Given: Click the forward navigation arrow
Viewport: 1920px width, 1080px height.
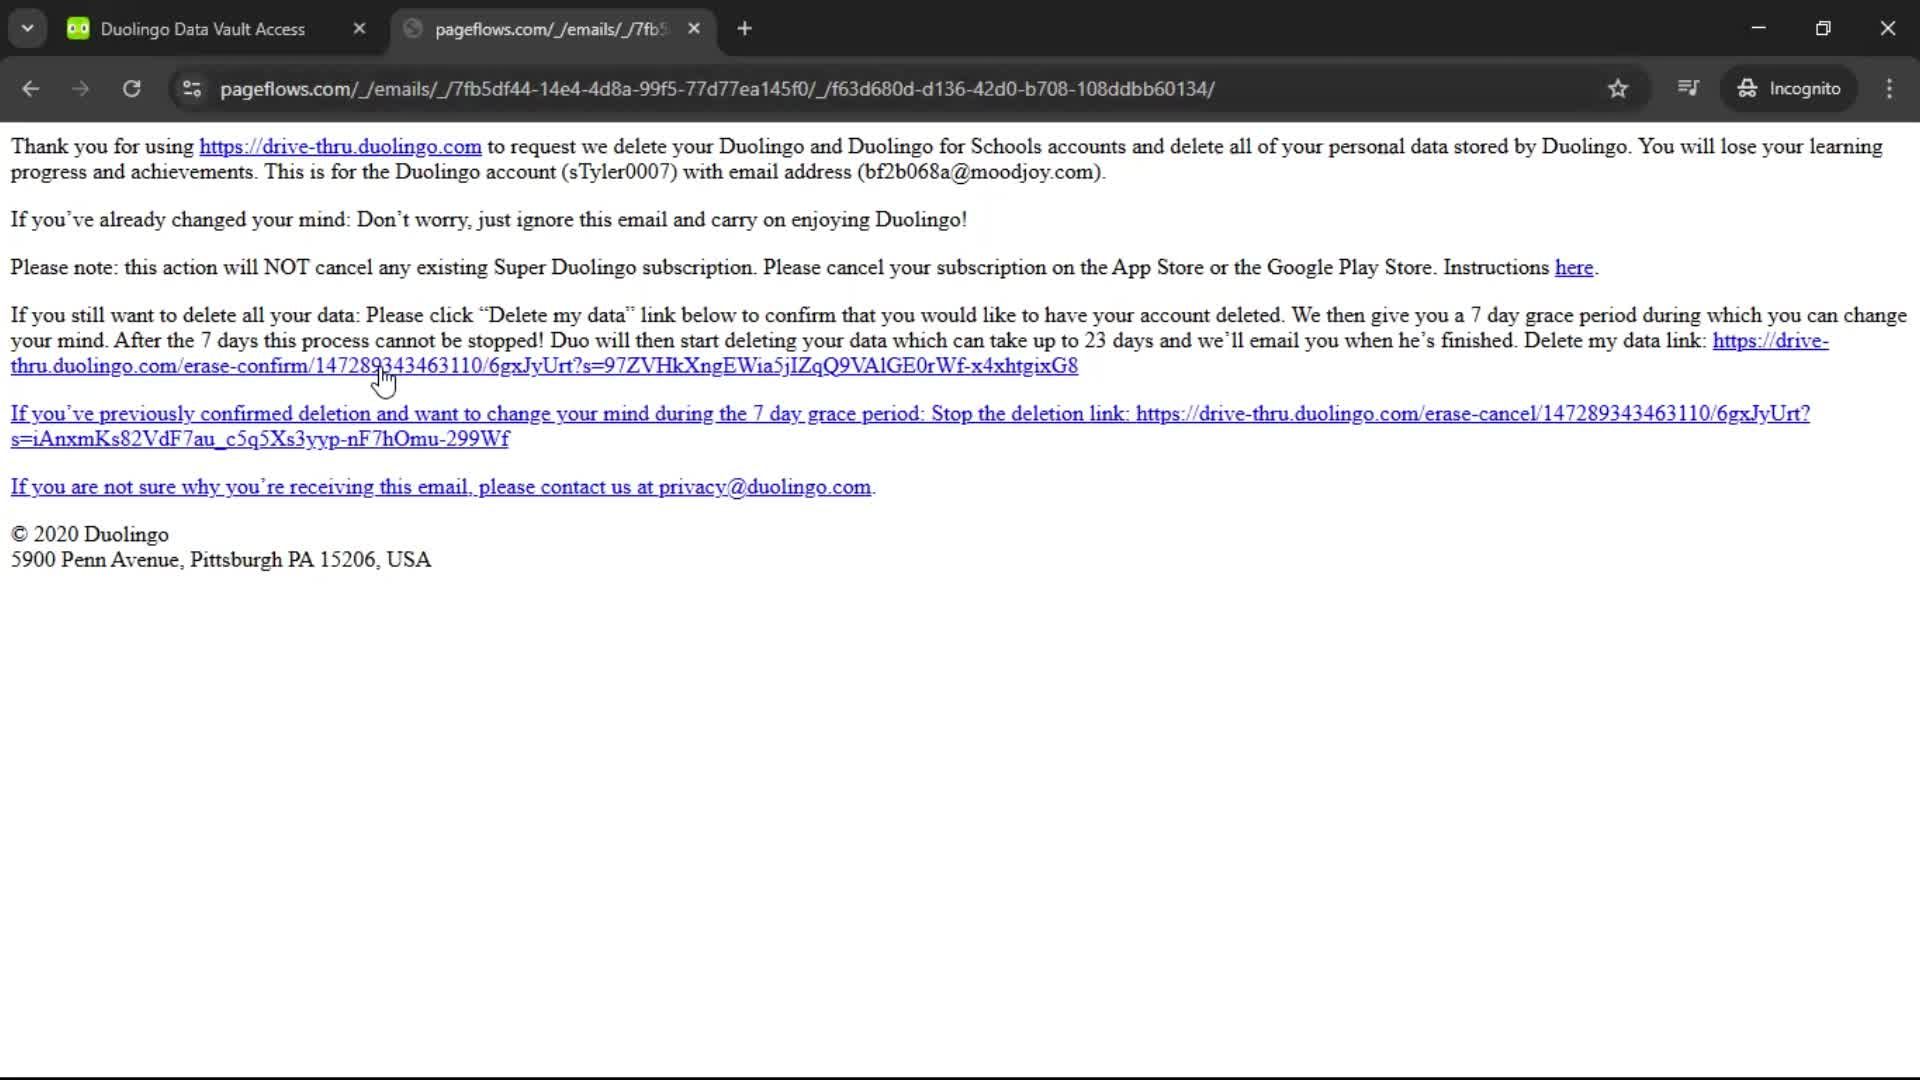Looking at the screenshot, I should 81,89.
